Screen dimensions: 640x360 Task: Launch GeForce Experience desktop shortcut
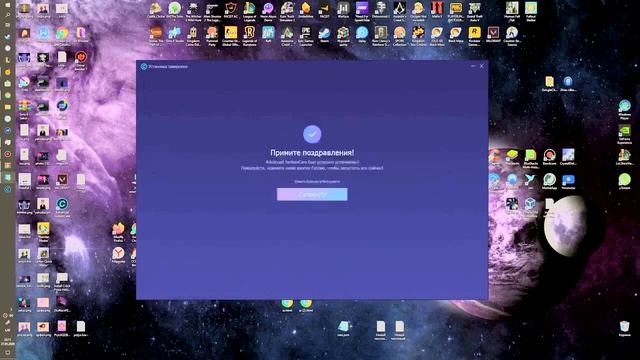point(624,135)
